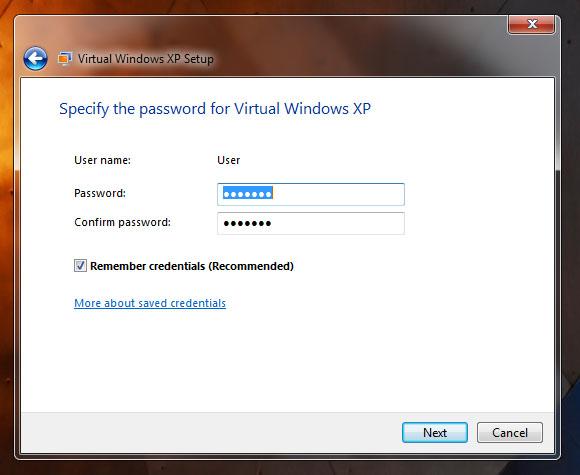
Task: Go back using the blue arrow button
Action: click(35, 58)
